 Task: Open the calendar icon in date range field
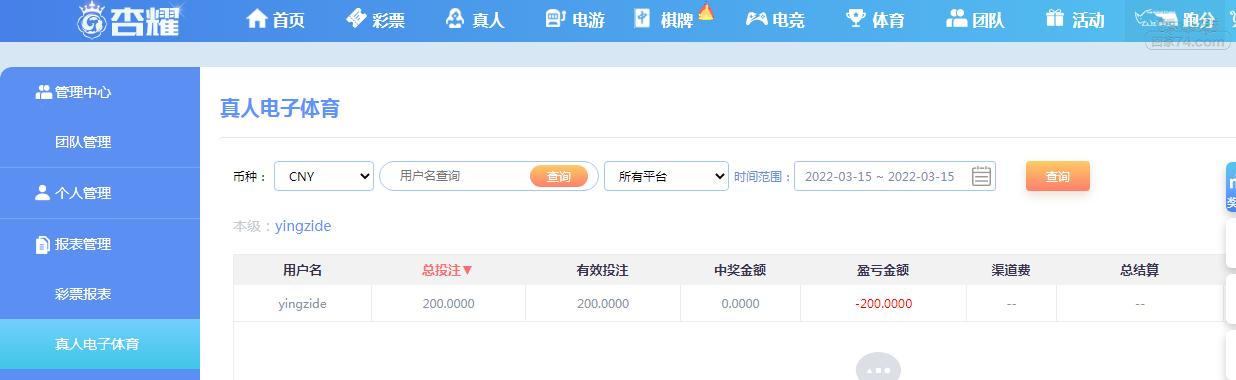pyautogui.click(x=982, y=176)
